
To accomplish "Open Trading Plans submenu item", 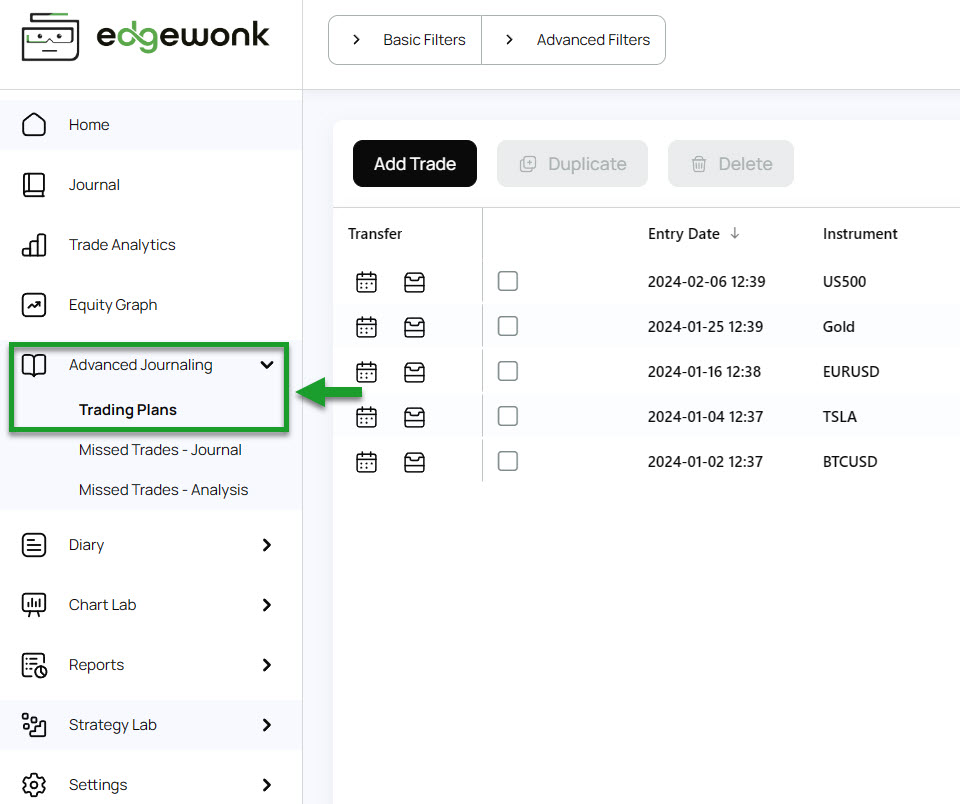I will (128, 410).
